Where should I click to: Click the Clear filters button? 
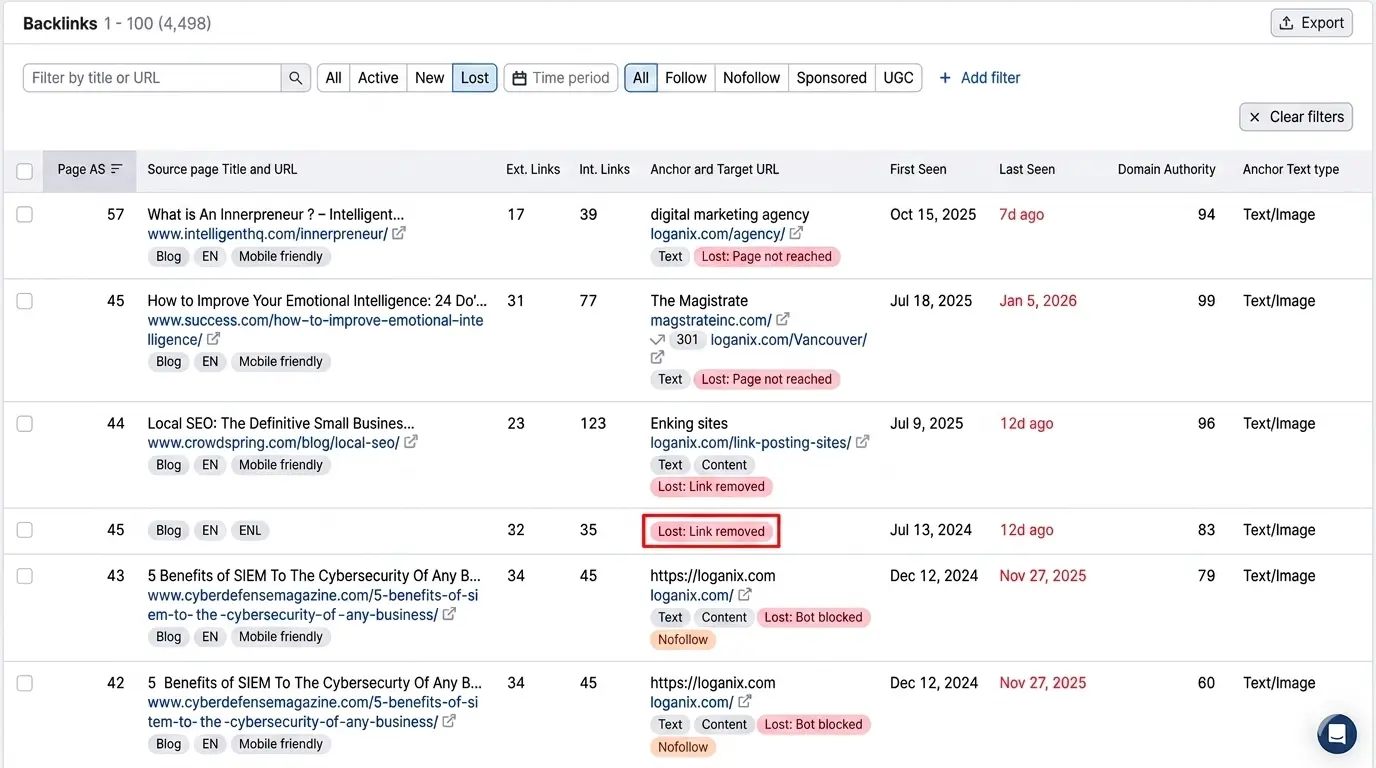pyautogui.click(x=1296, y=117)
